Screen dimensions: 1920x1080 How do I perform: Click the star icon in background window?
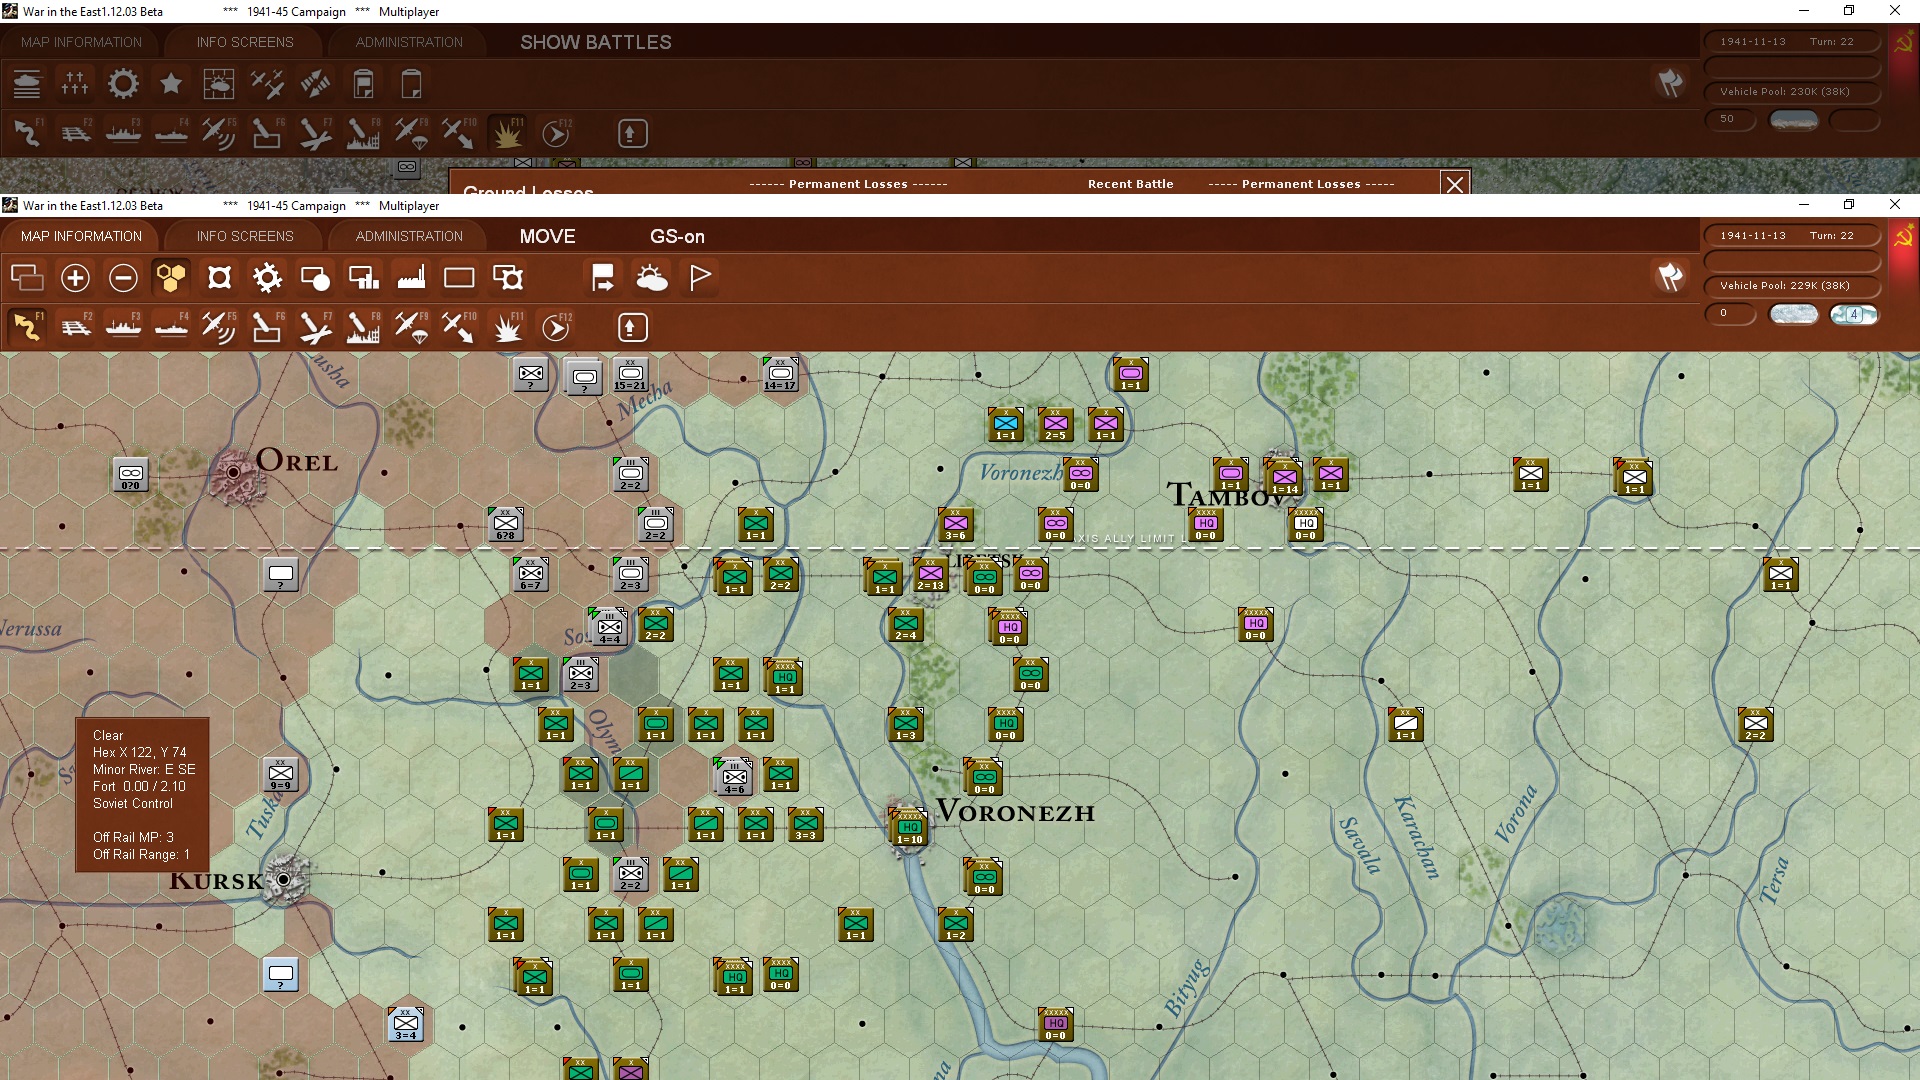[x=171, y=84]
